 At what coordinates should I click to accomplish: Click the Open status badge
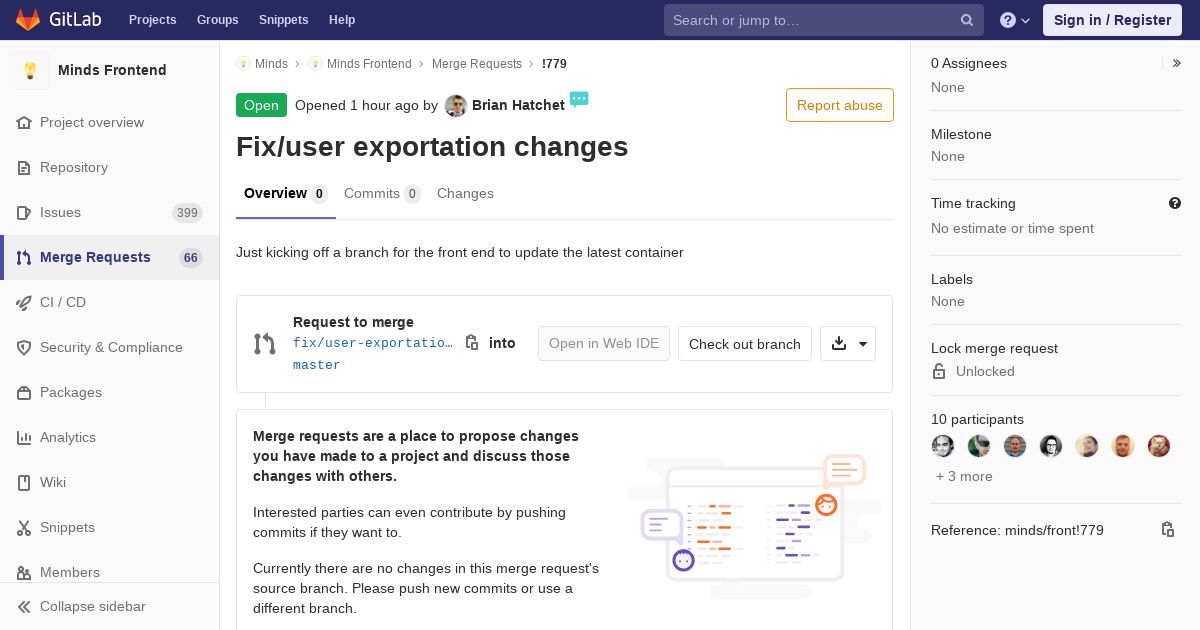coord(261,105)
